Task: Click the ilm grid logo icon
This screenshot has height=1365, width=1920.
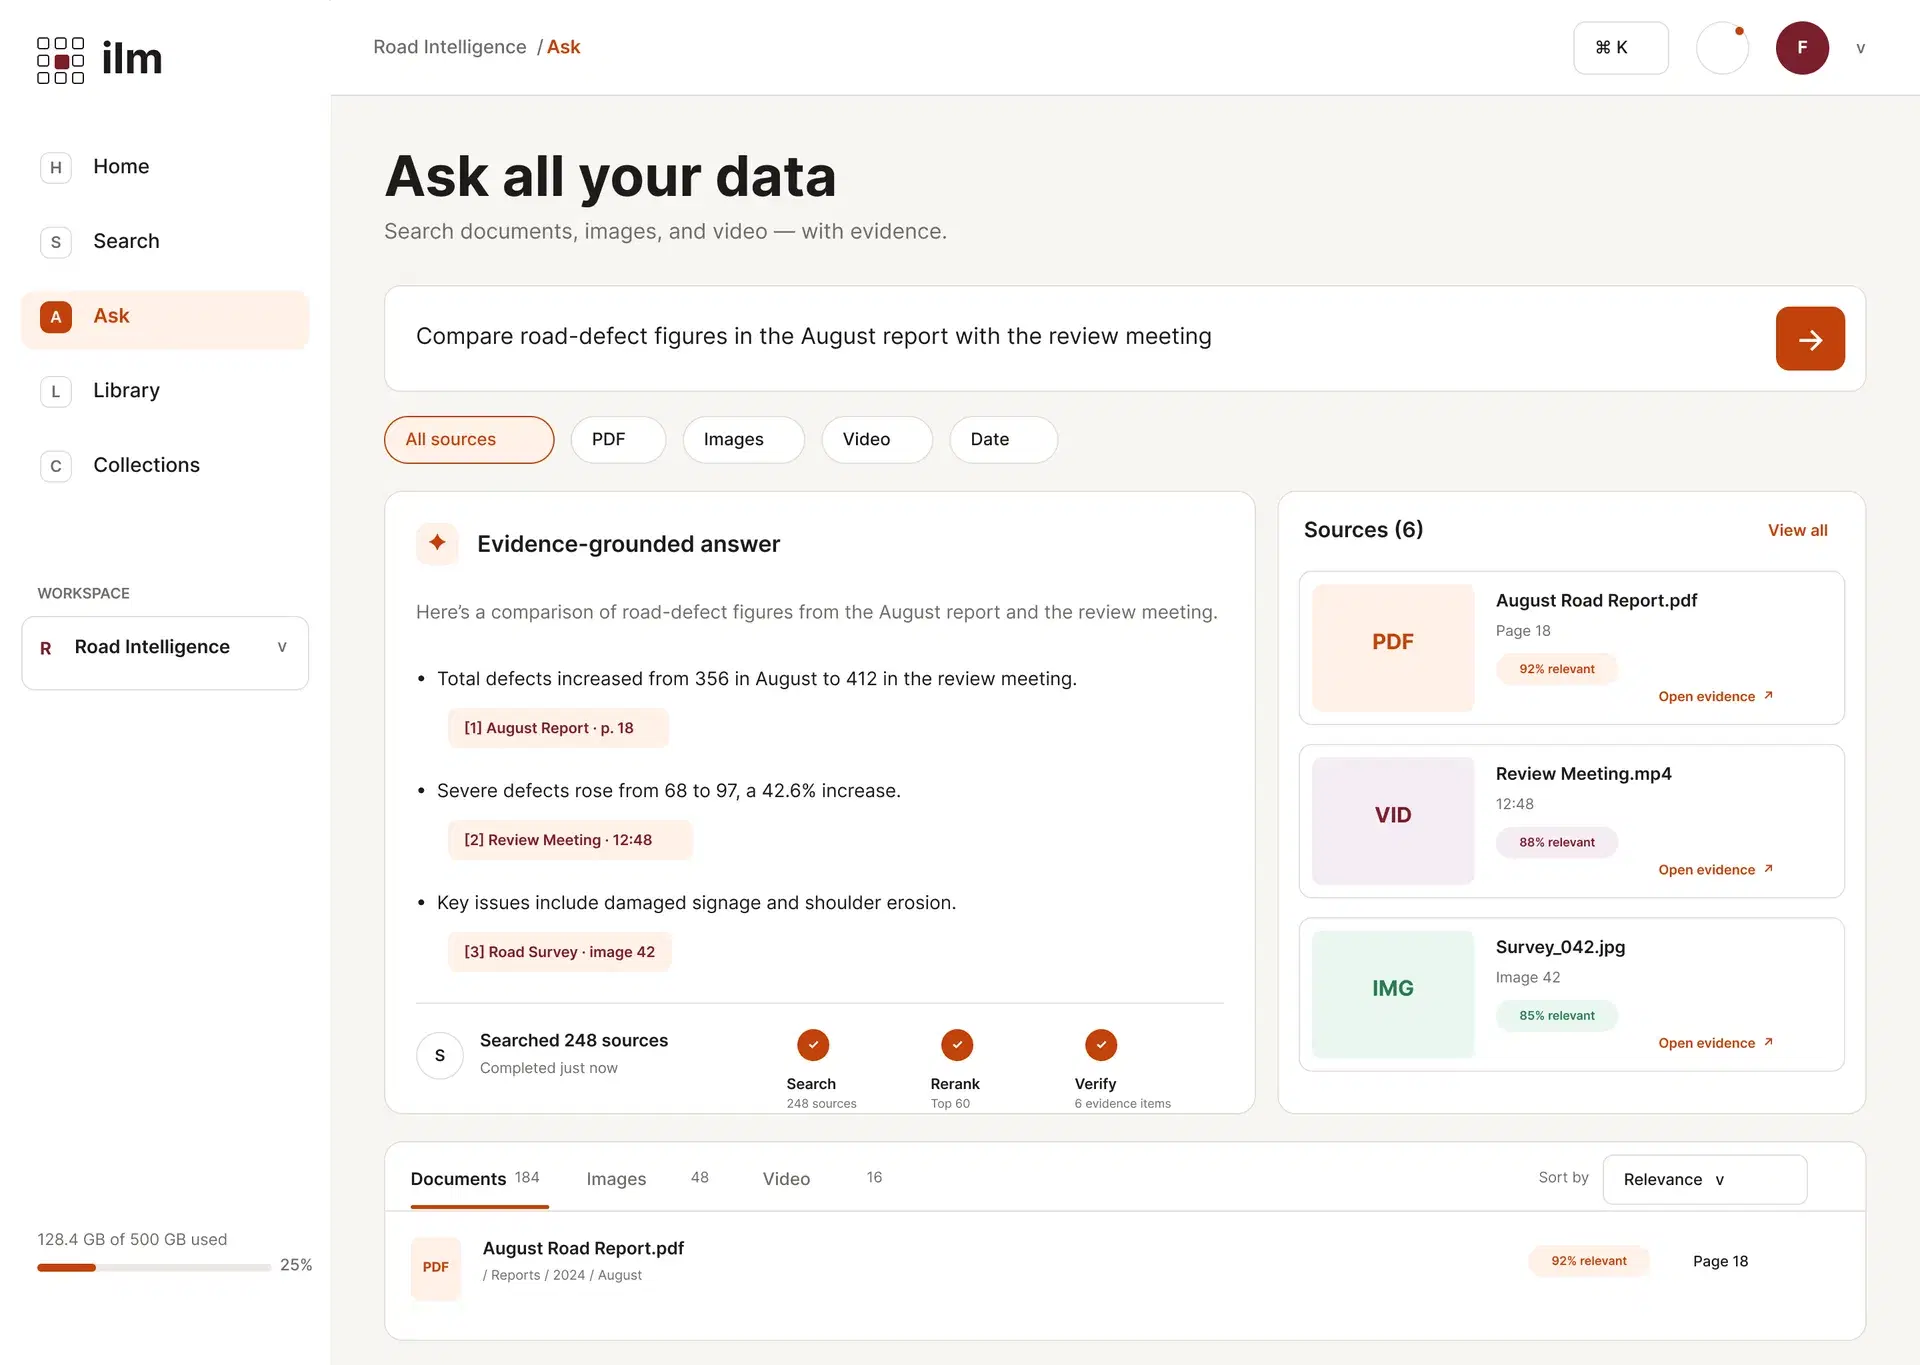Action: pos(60,60)
